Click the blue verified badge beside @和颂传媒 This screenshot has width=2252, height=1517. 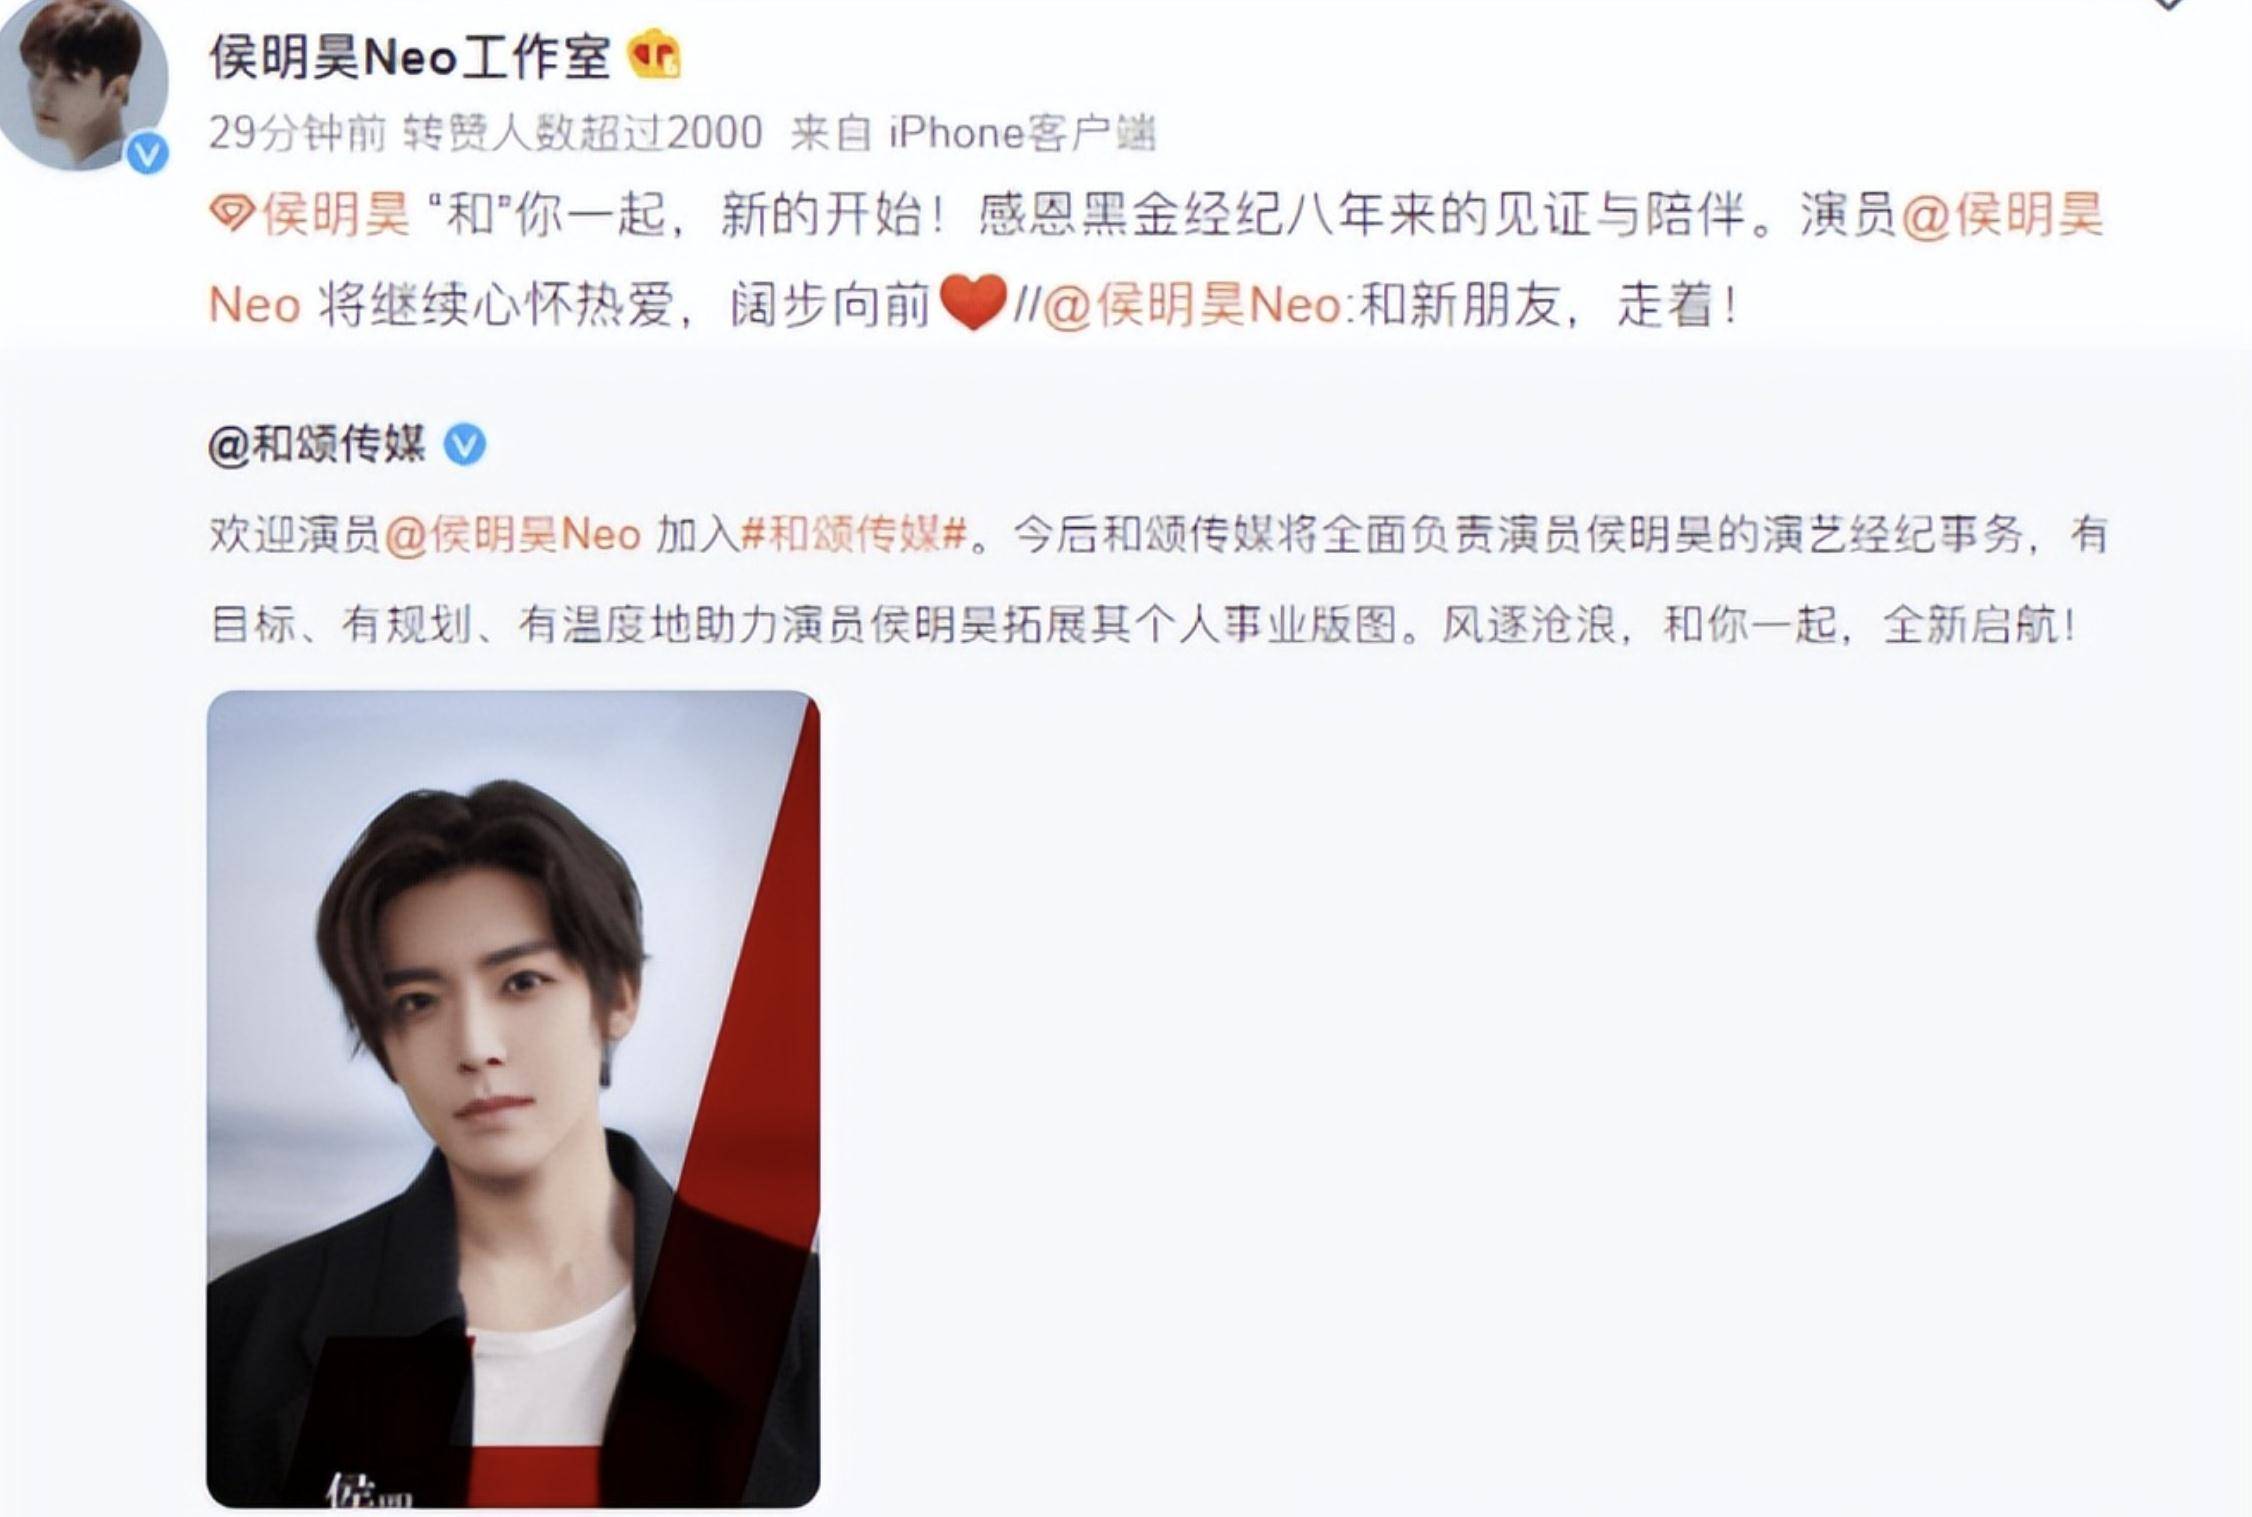(464, 445)
